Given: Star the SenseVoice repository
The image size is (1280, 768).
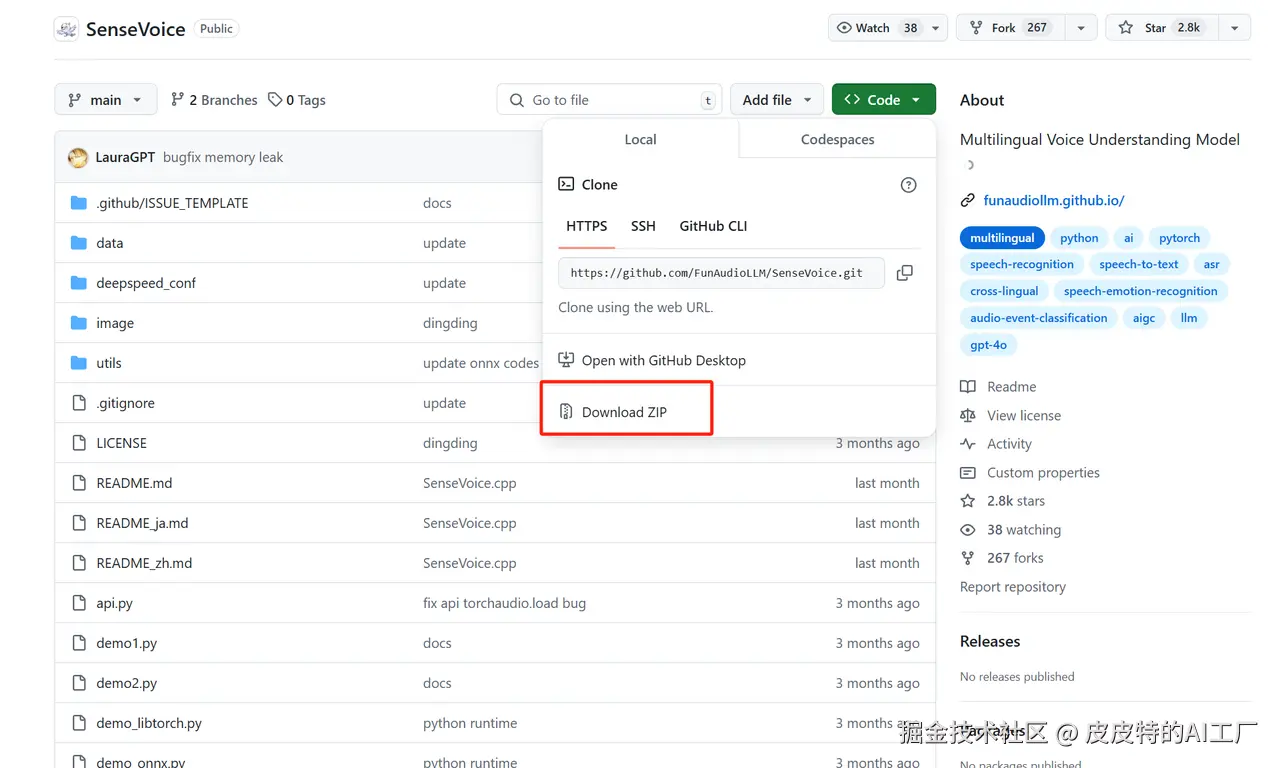Looking at the screenshot, I should tap(1162, 28).
